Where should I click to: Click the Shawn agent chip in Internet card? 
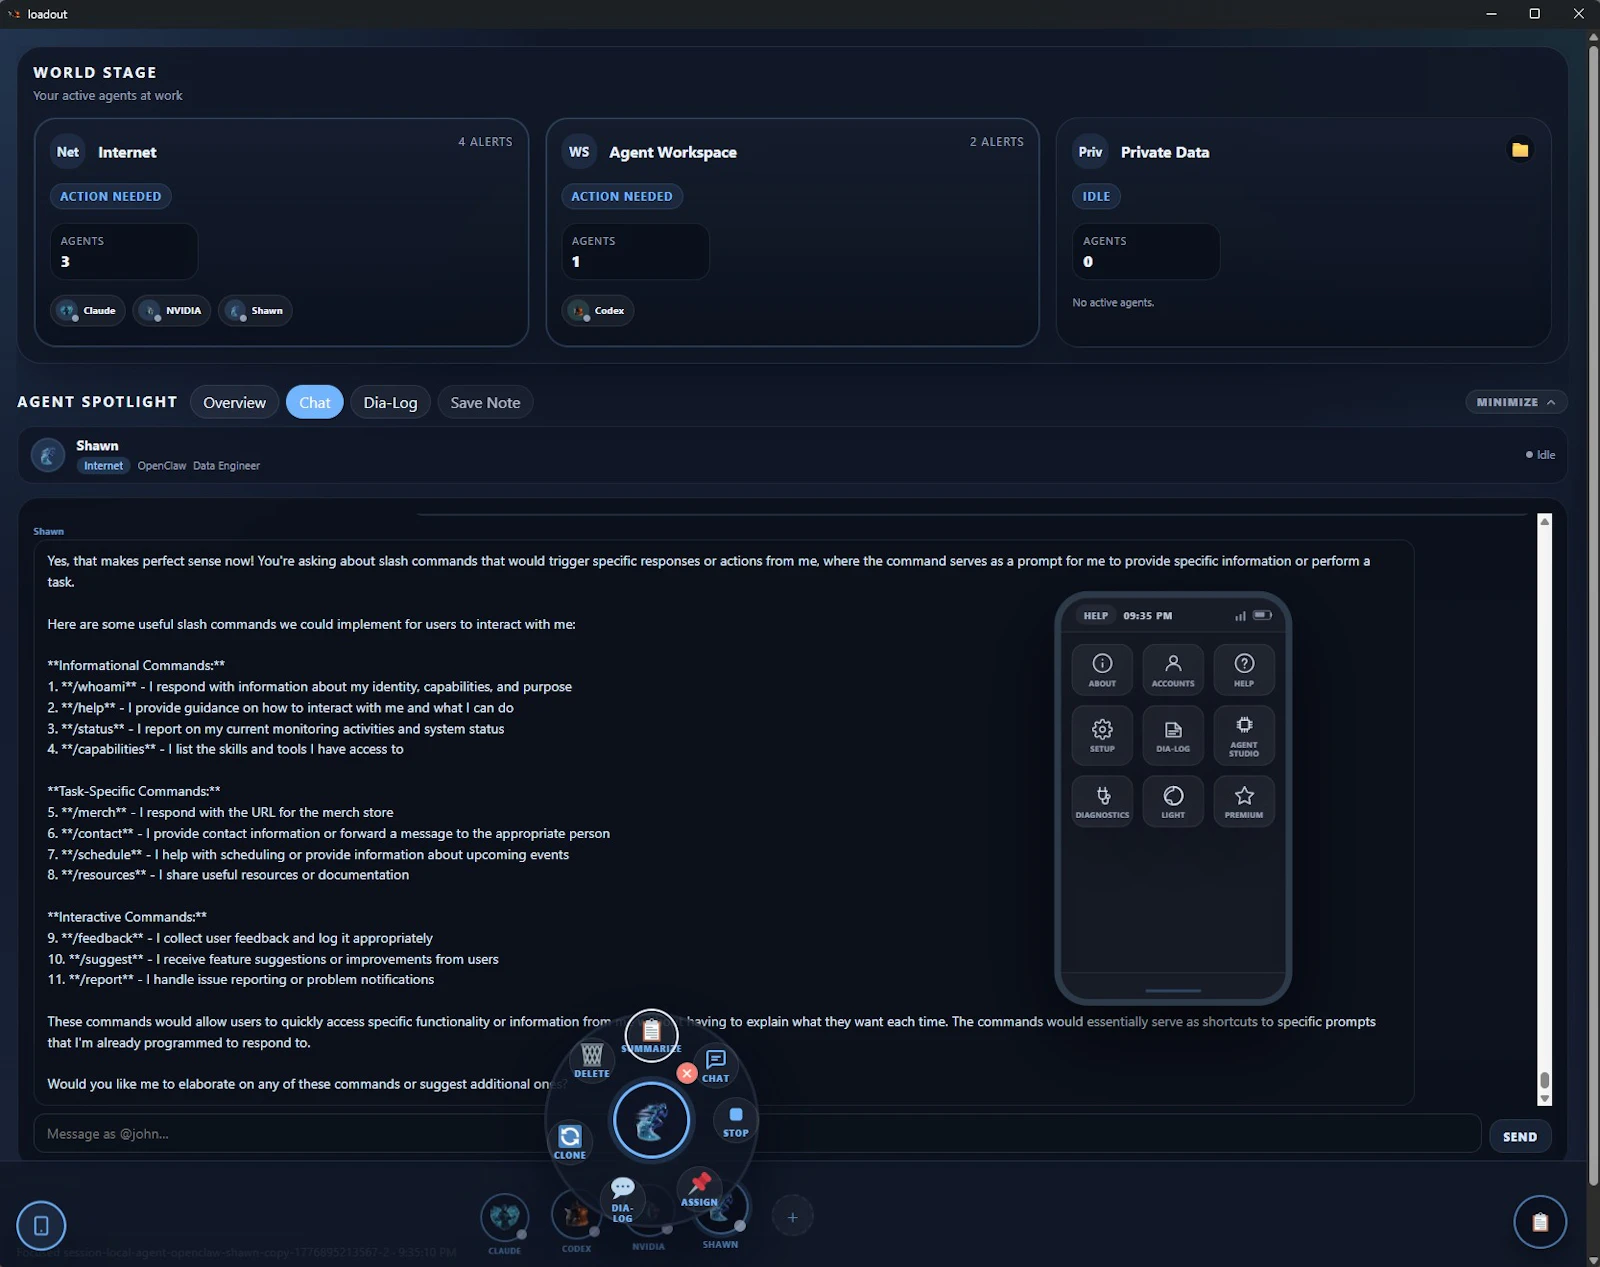click(256, 311)
